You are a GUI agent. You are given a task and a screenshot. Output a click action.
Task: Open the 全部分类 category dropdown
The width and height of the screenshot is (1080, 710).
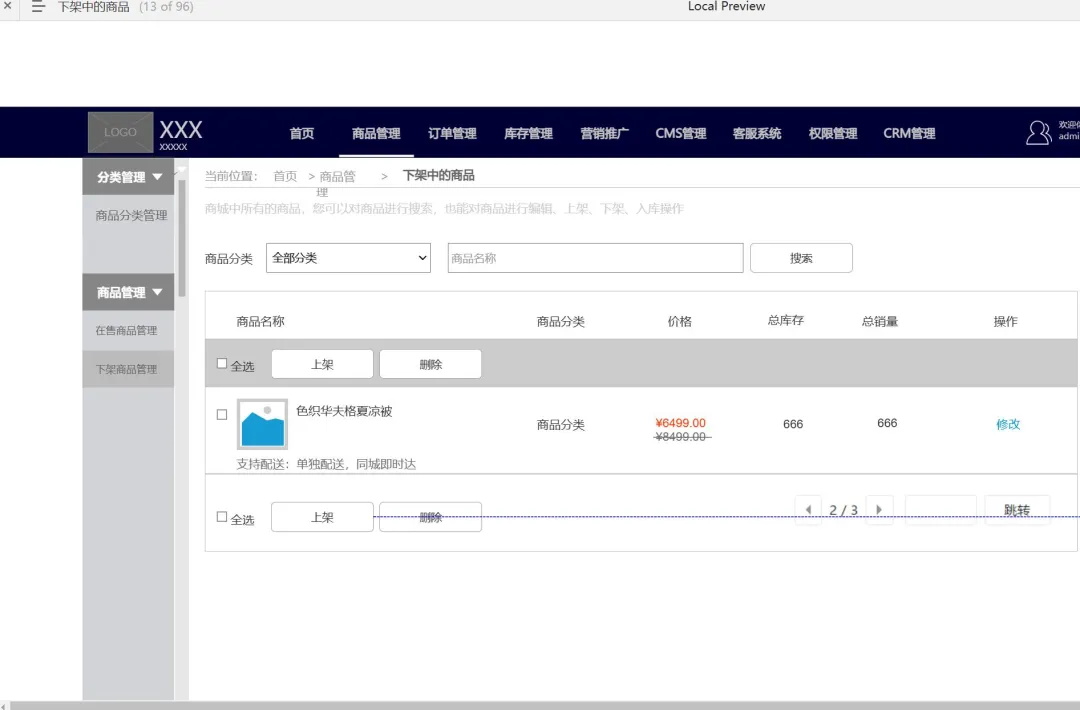pos(349,258)
